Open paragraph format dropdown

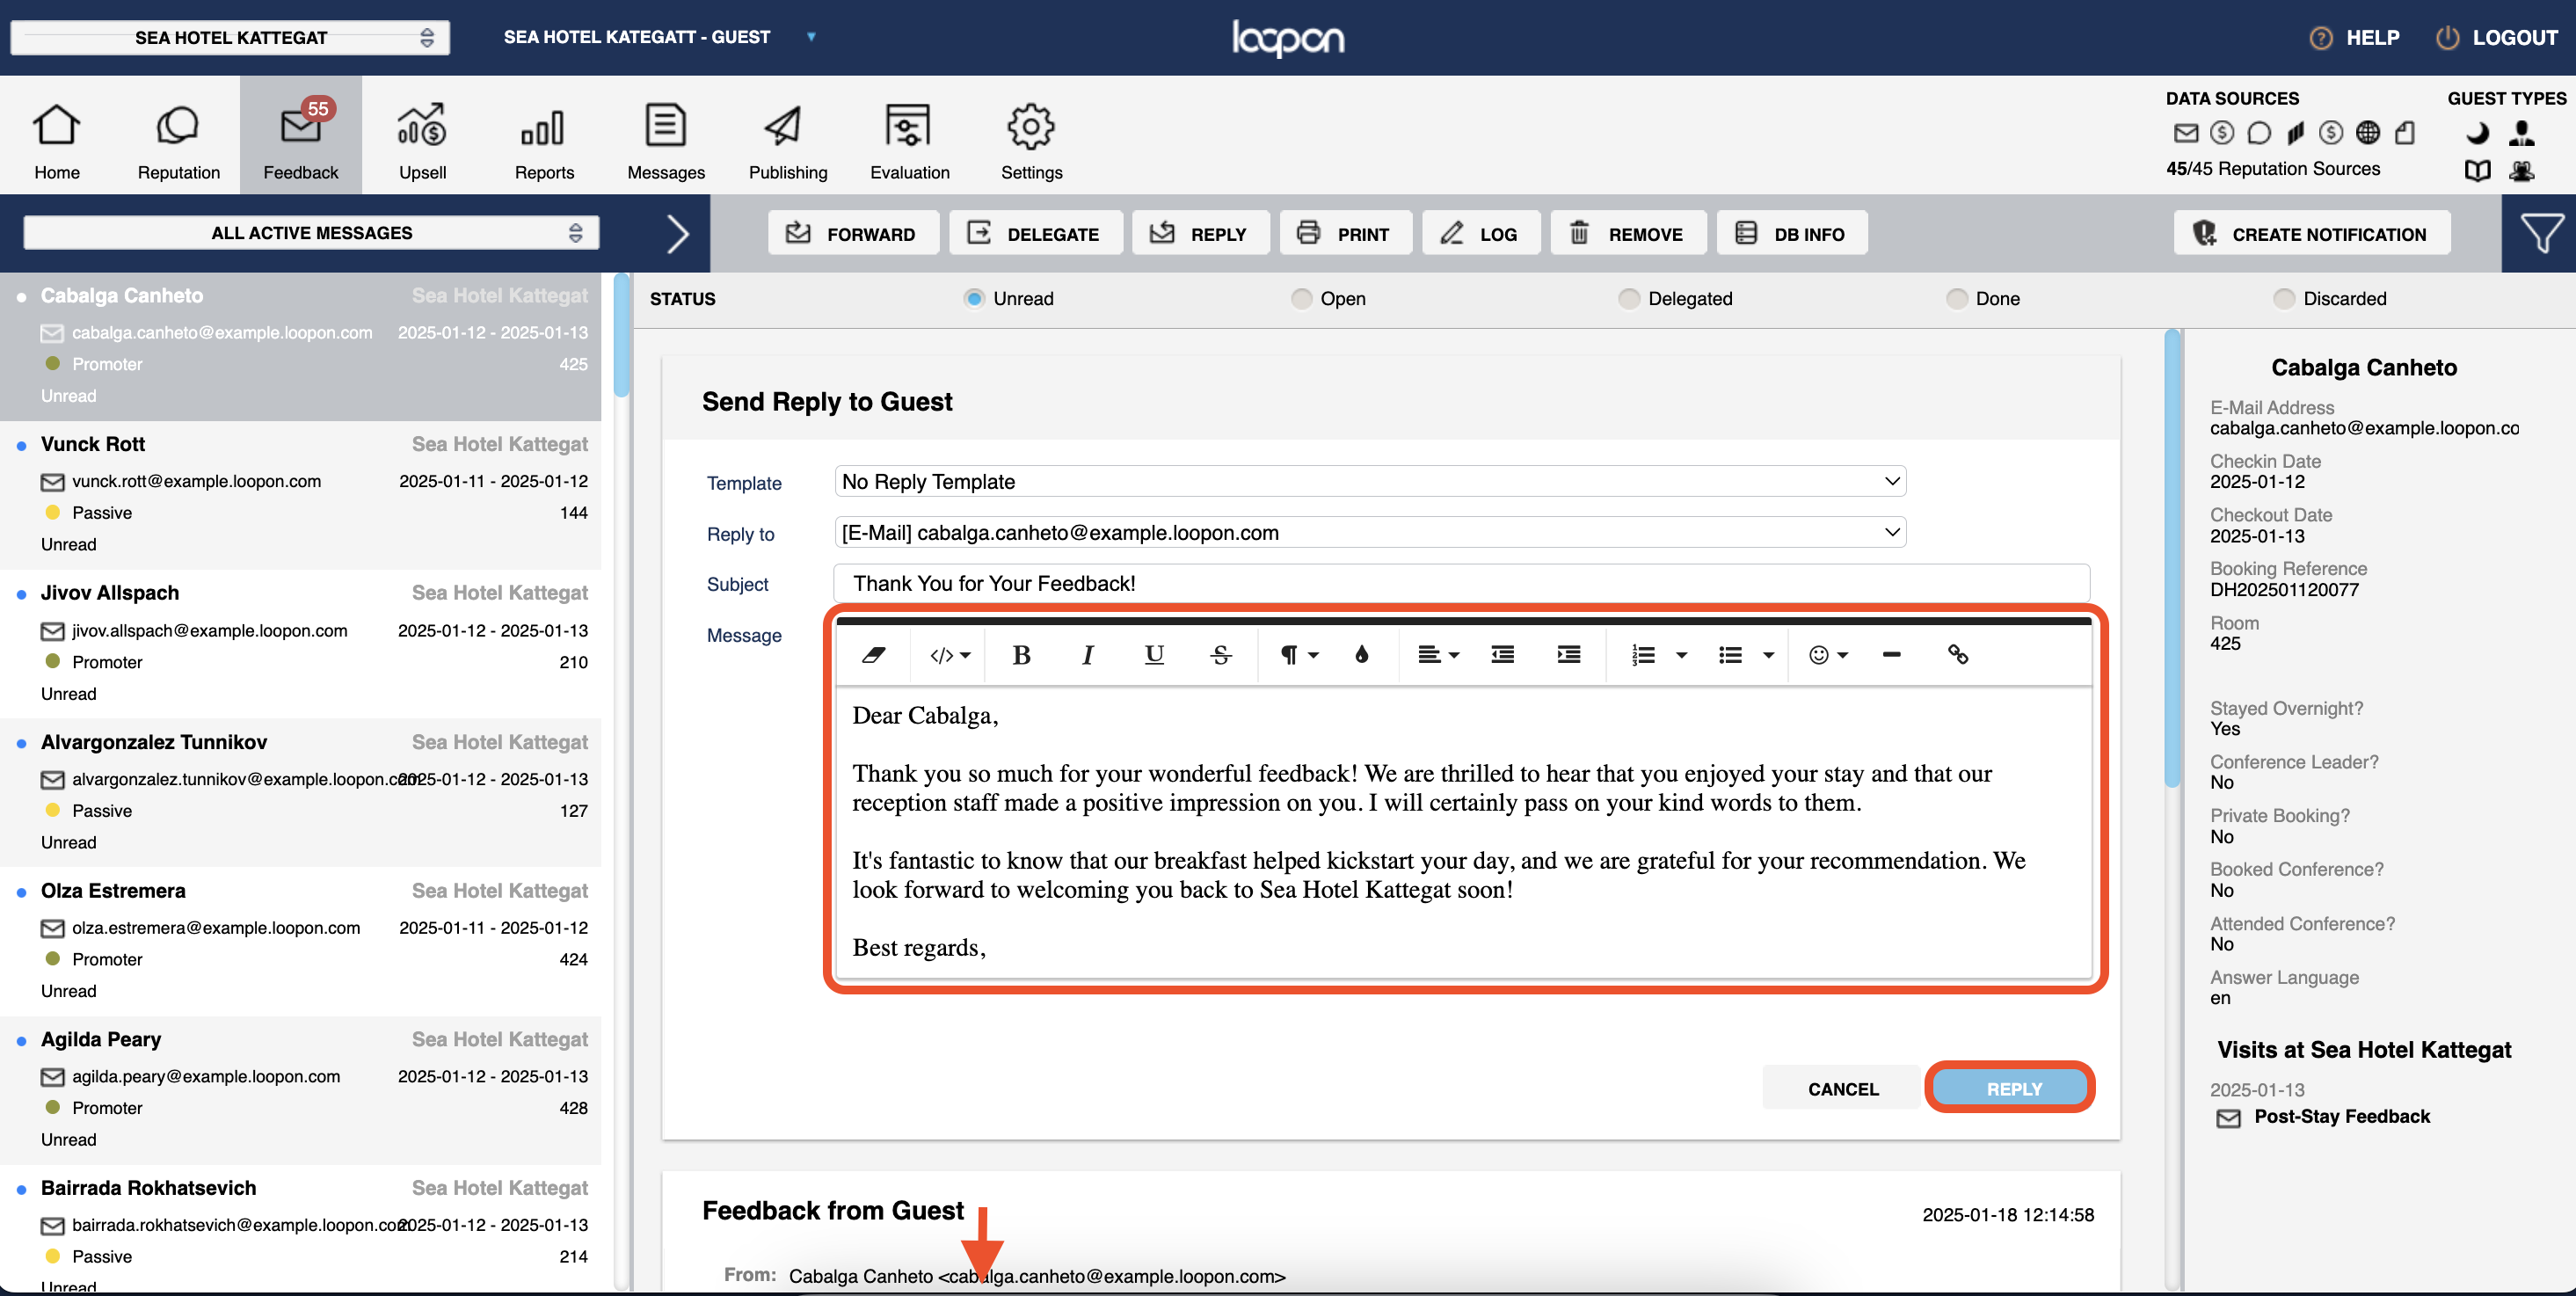(x=1299, y=655)
